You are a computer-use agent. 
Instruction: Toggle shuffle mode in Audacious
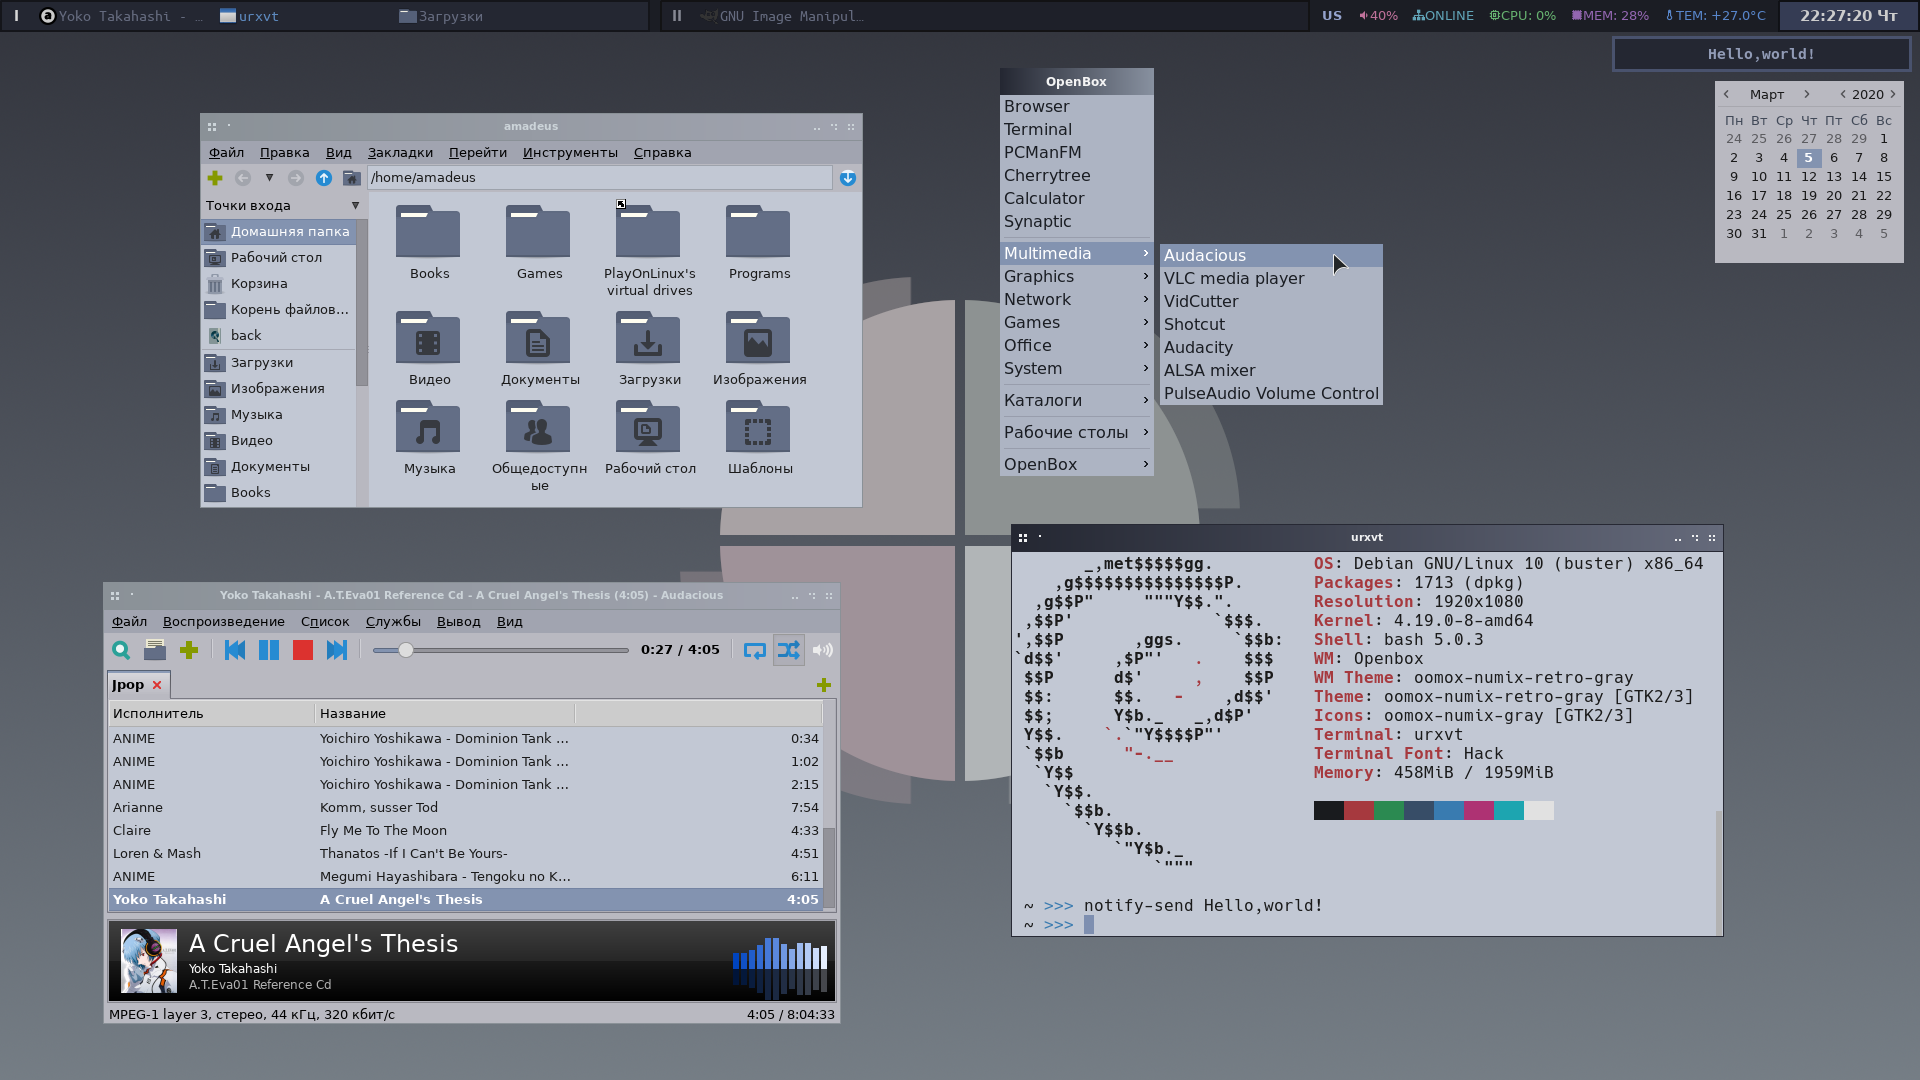pyautogui.click(x=788, y=650)
